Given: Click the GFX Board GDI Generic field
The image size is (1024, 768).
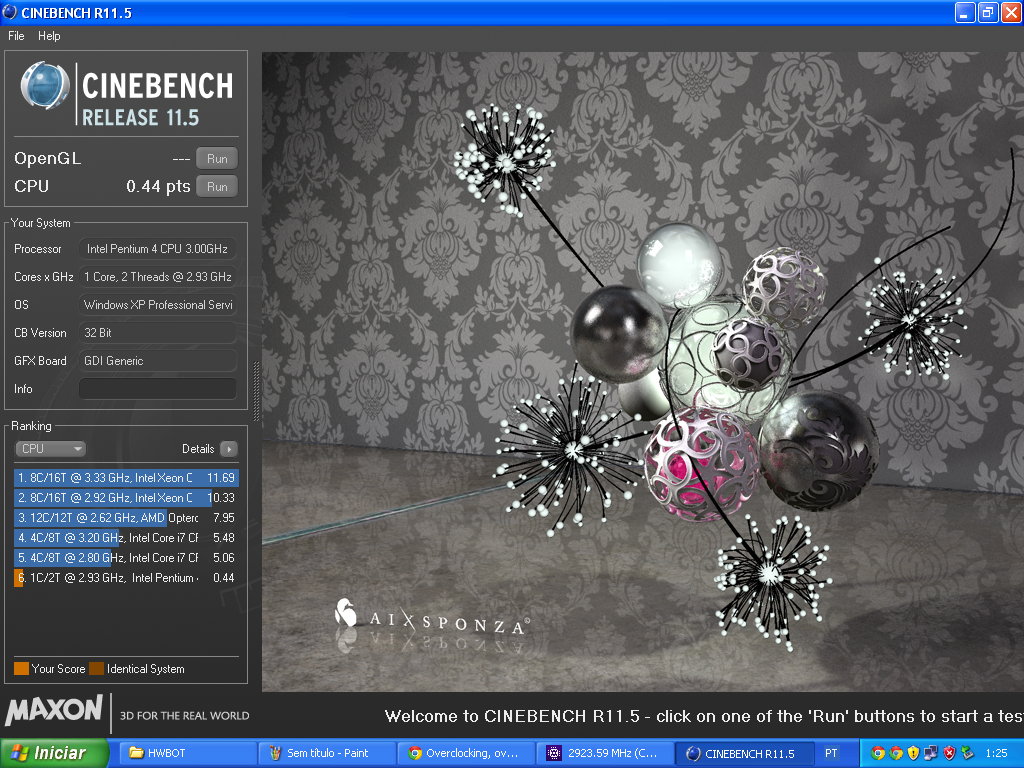Looking at the screenshot, I should [x=157, y=361].
